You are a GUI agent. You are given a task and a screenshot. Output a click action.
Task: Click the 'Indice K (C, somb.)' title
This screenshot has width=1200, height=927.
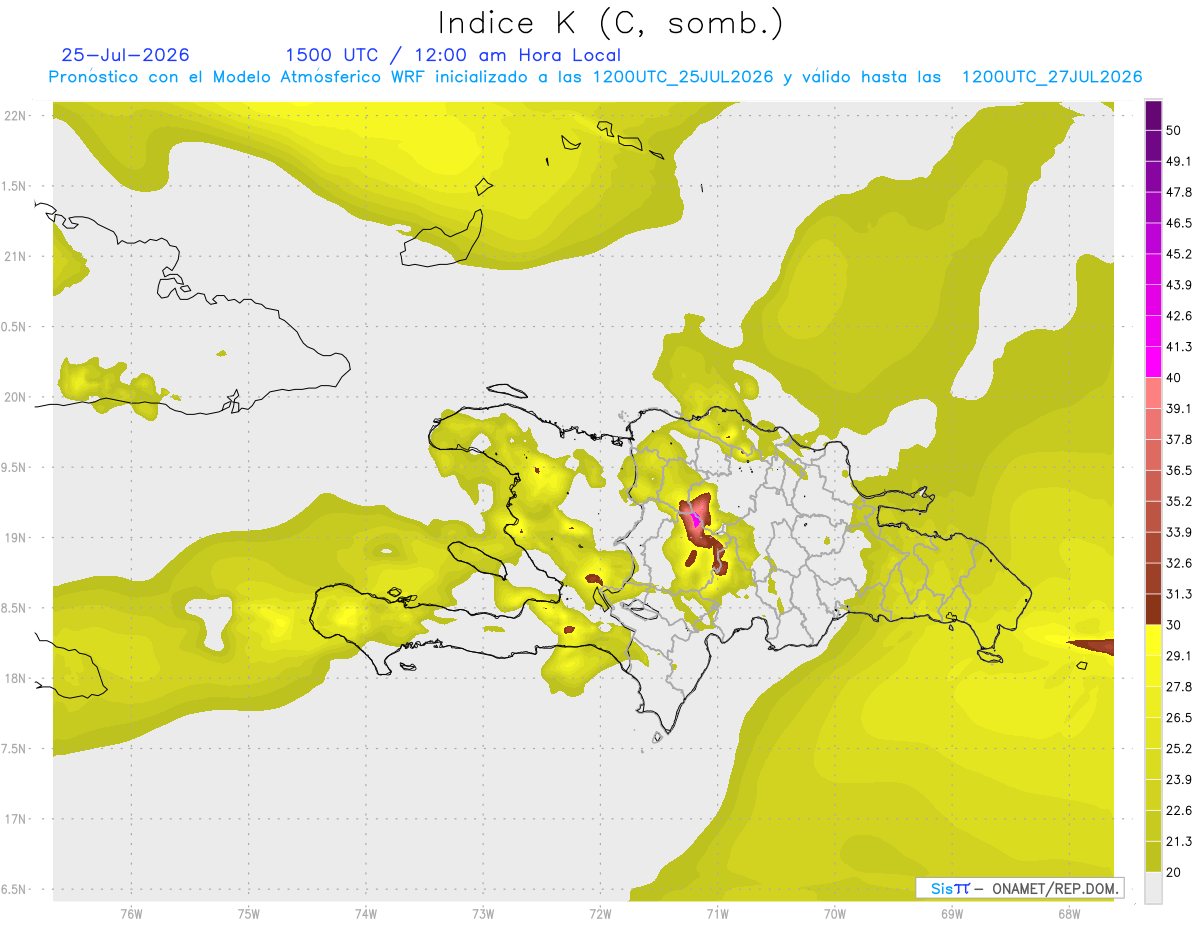point(611,23)
